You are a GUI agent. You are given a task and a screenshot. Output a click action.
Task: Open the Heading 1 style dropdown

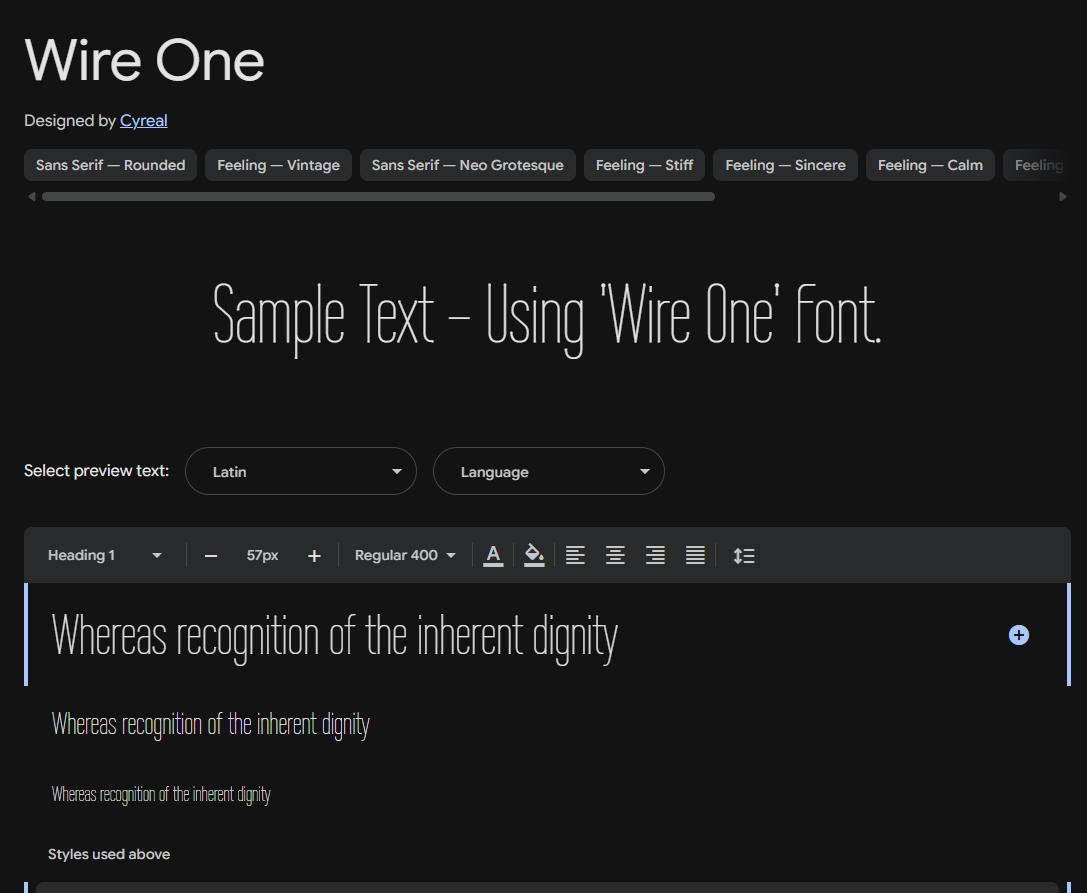[x=104, y=555]
